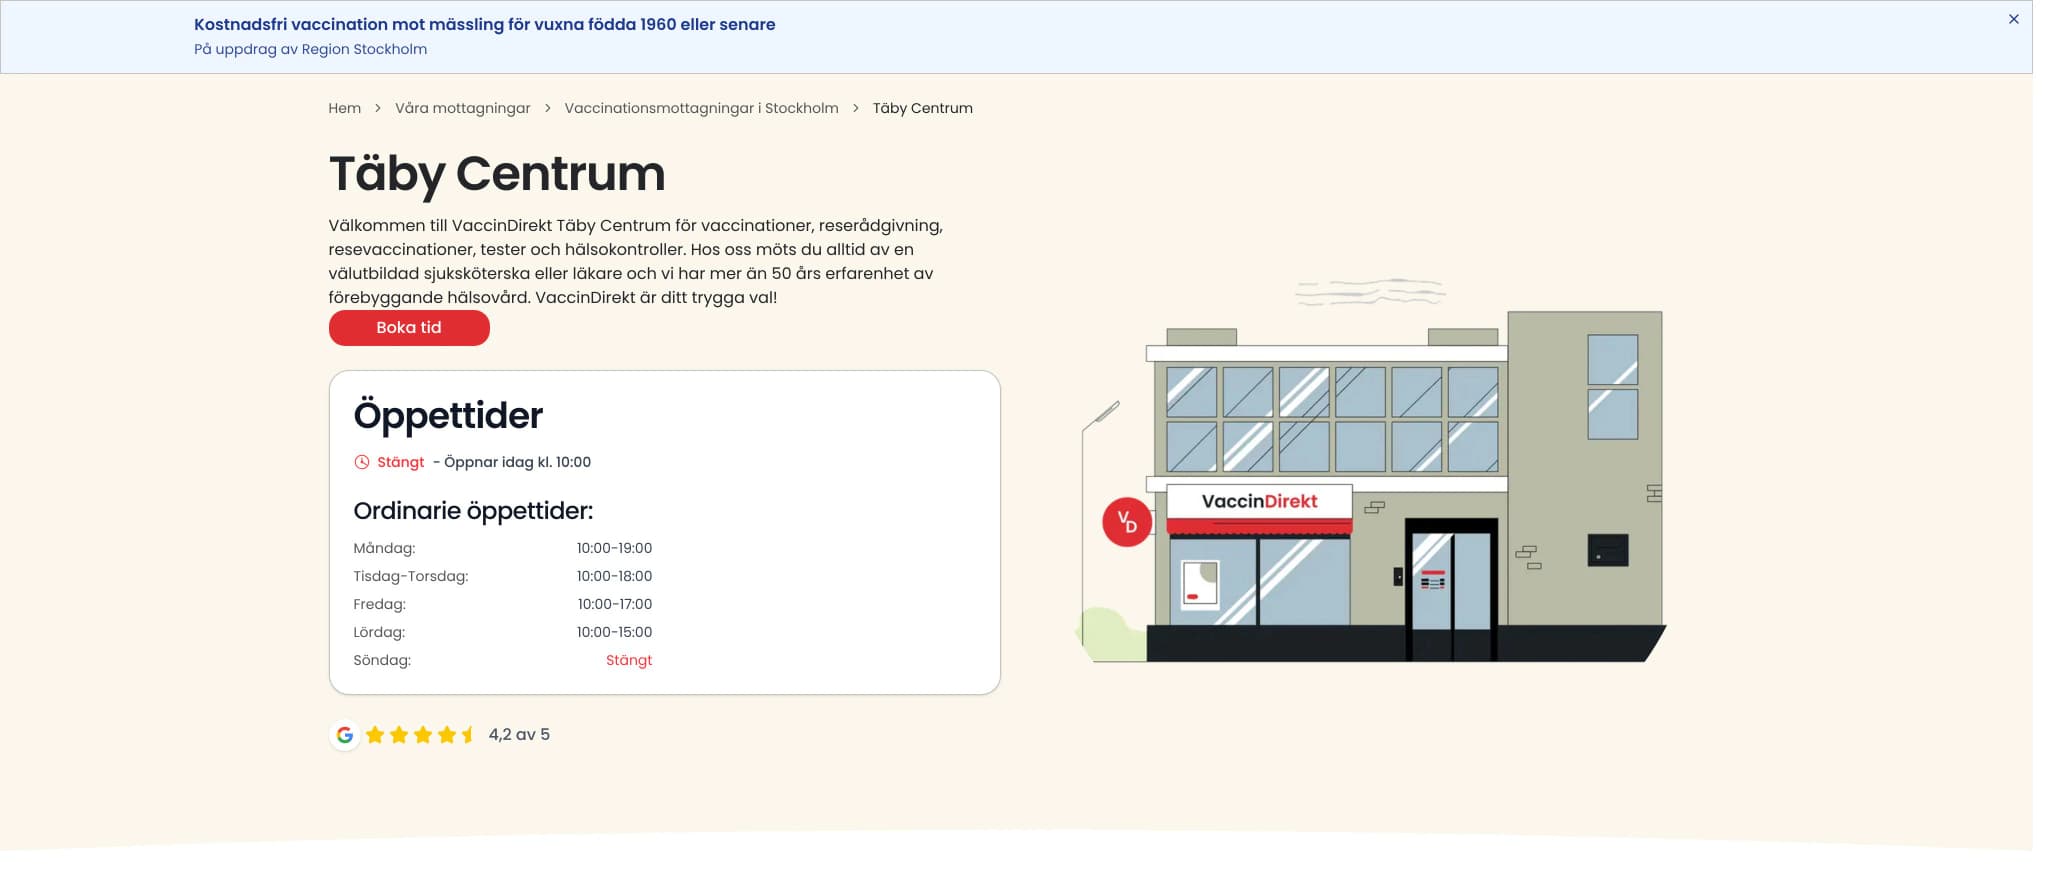Click the red clock icon next to Stängt
The width and height of the screenshot is (2048, 878).
click(x=362, y=462)
